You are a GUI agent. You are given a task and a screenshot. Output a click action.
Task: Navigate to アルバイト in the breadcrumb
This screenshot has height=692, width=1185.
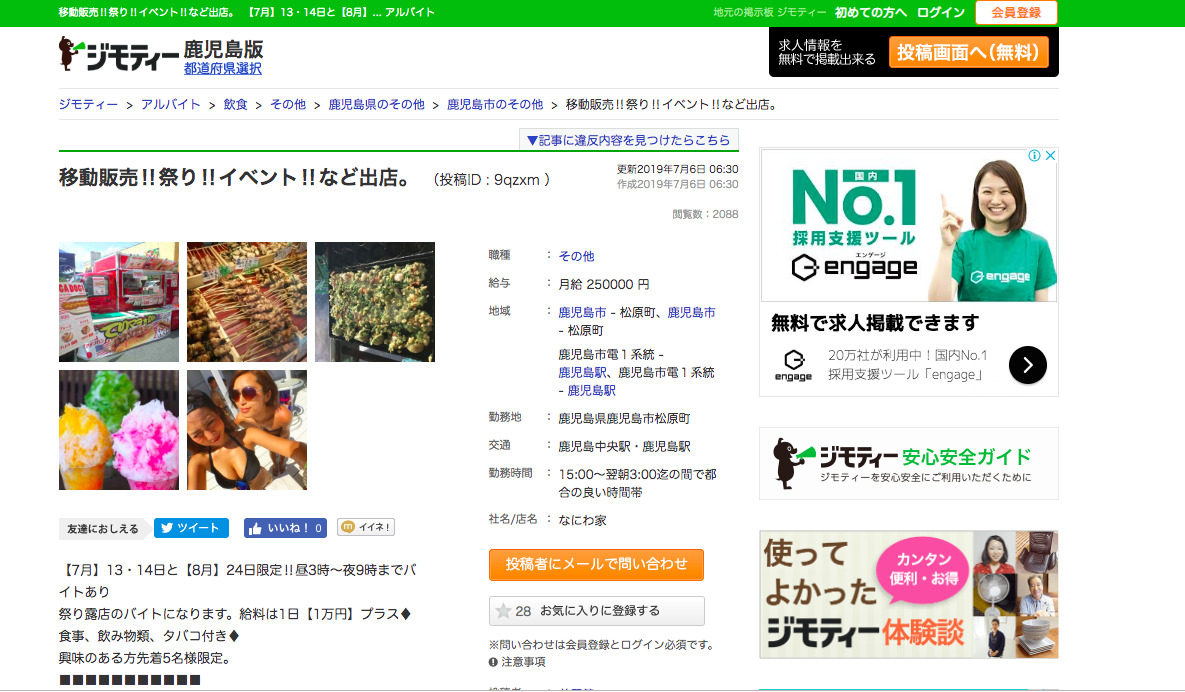tap(171, 104)
